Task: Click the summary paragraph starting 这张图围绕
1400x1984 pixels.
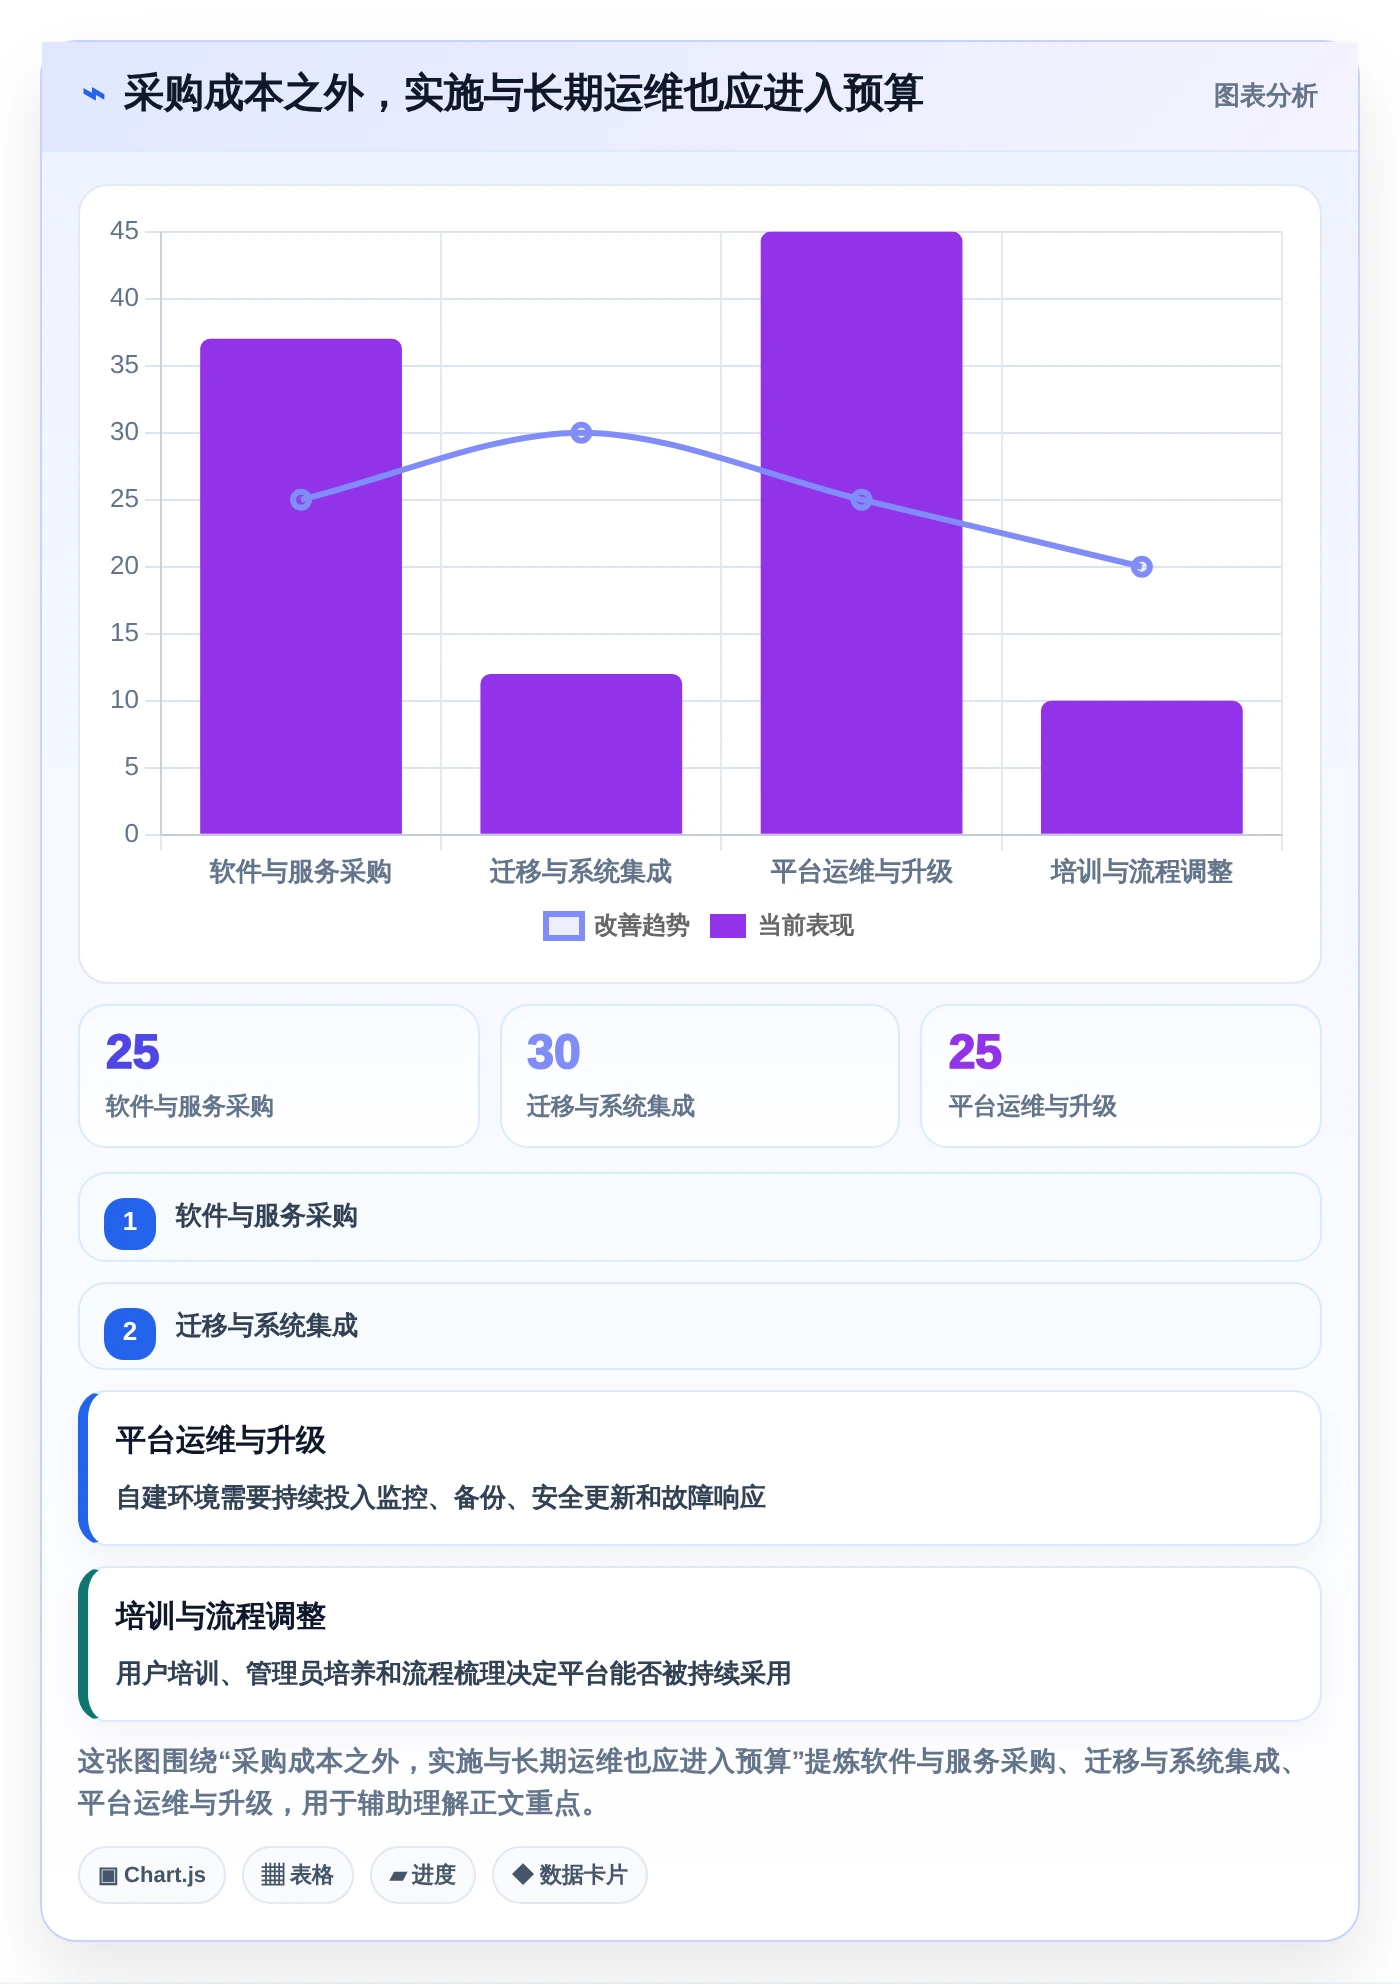Action: pos(690,1782)
